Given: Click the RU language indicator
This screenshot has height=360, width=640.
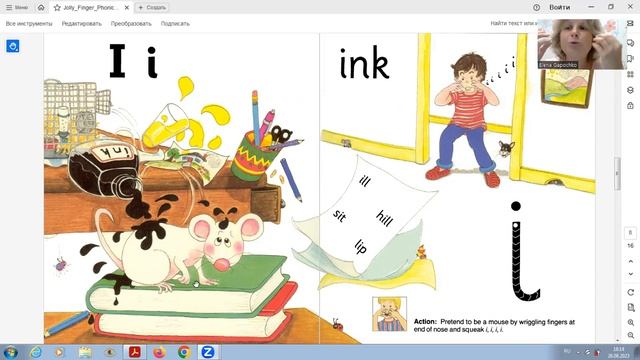Looking at the screenshot, I should point(567,351).
